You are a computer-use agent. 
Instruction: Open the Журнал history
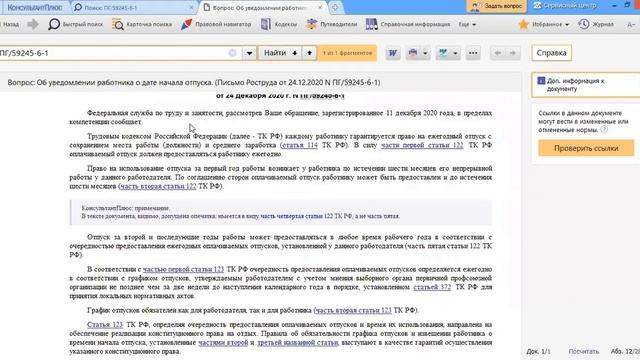596,24
